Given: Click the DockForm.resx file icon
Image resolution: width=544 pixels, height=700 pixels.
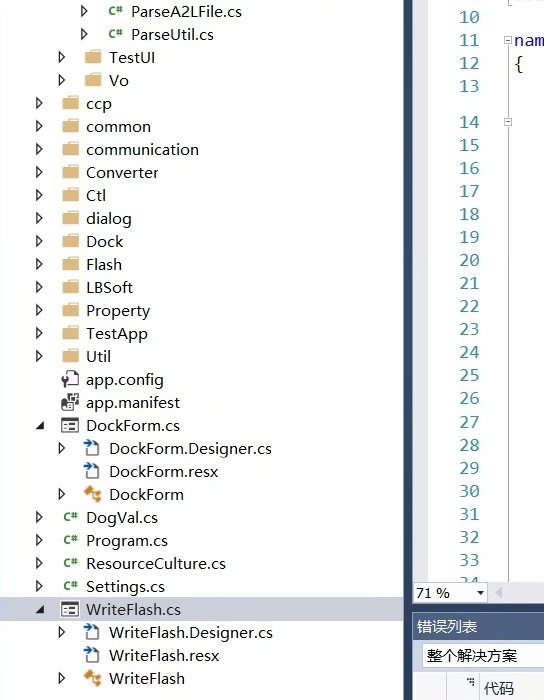Looking at the screenshot, I should [x=92, y=471].
